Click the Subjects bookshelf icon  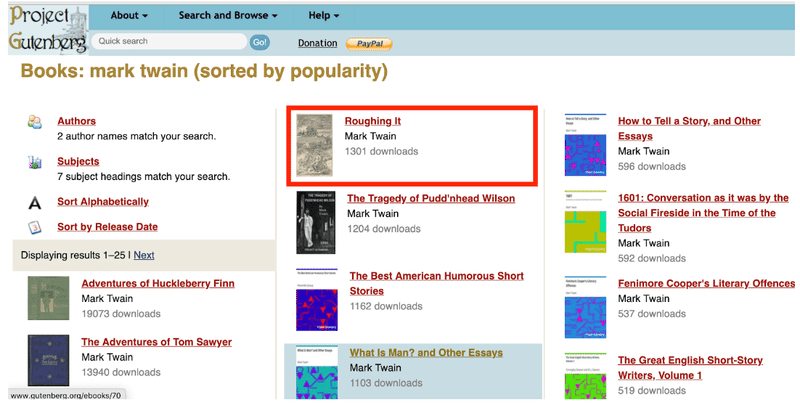coord(35,162)
